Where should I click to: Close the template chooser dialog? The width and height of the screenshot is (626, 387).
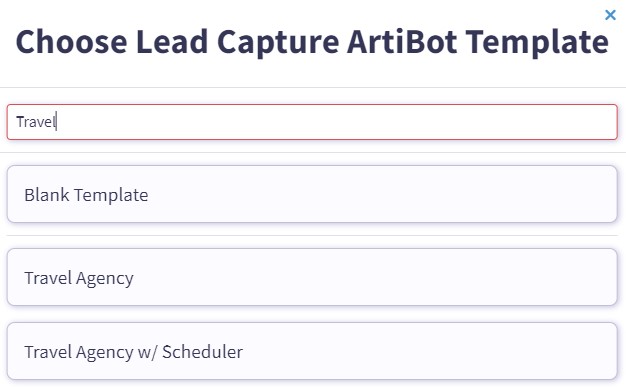point(610,15)
